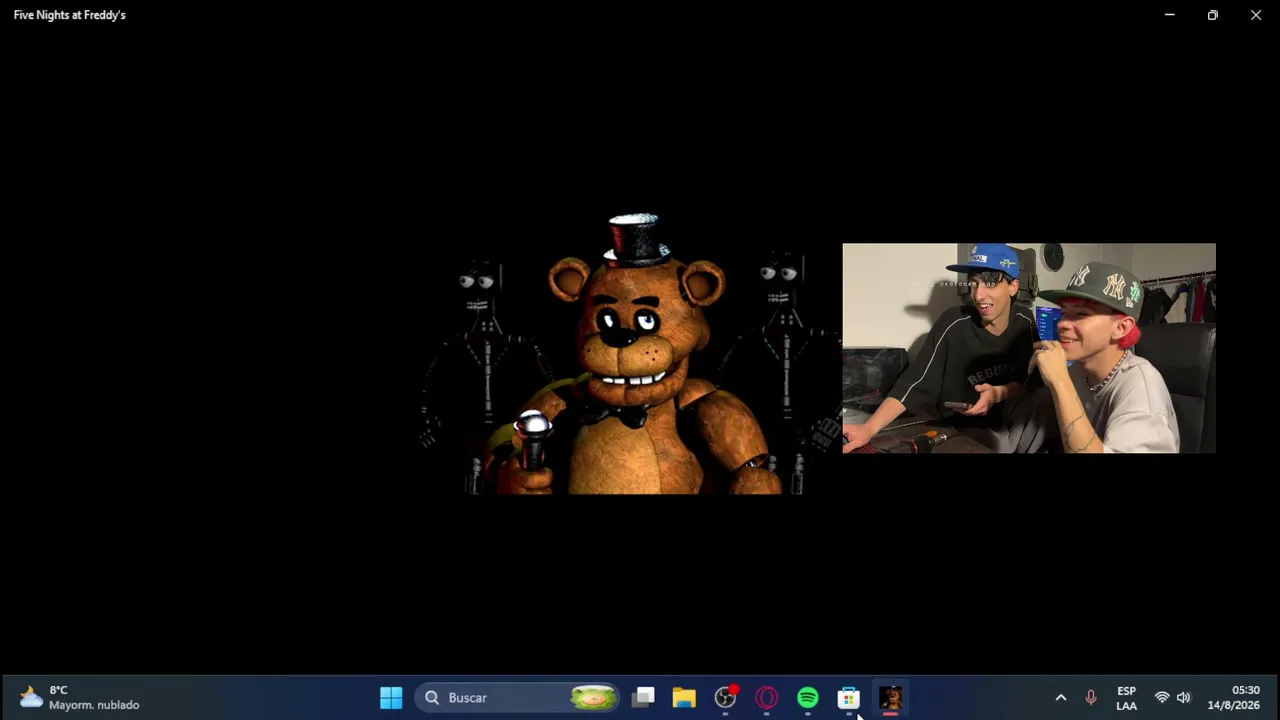Open Task View from the taskbar
The height and width of the screenshot is (720, 1280).
click(643, 697)
